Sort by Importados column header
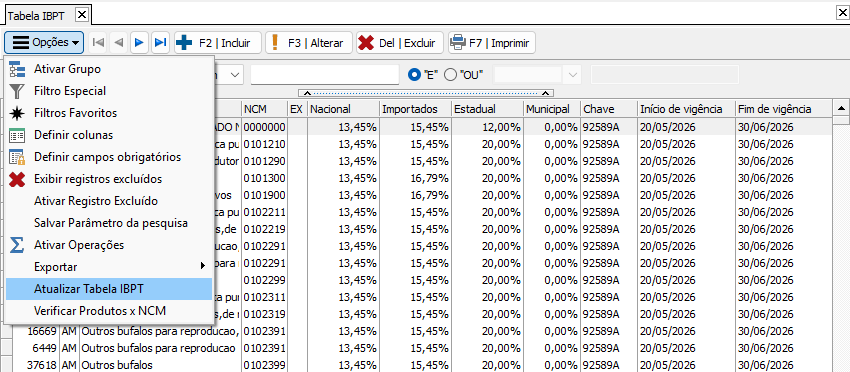850x372 pixels. tap(415, 109)
